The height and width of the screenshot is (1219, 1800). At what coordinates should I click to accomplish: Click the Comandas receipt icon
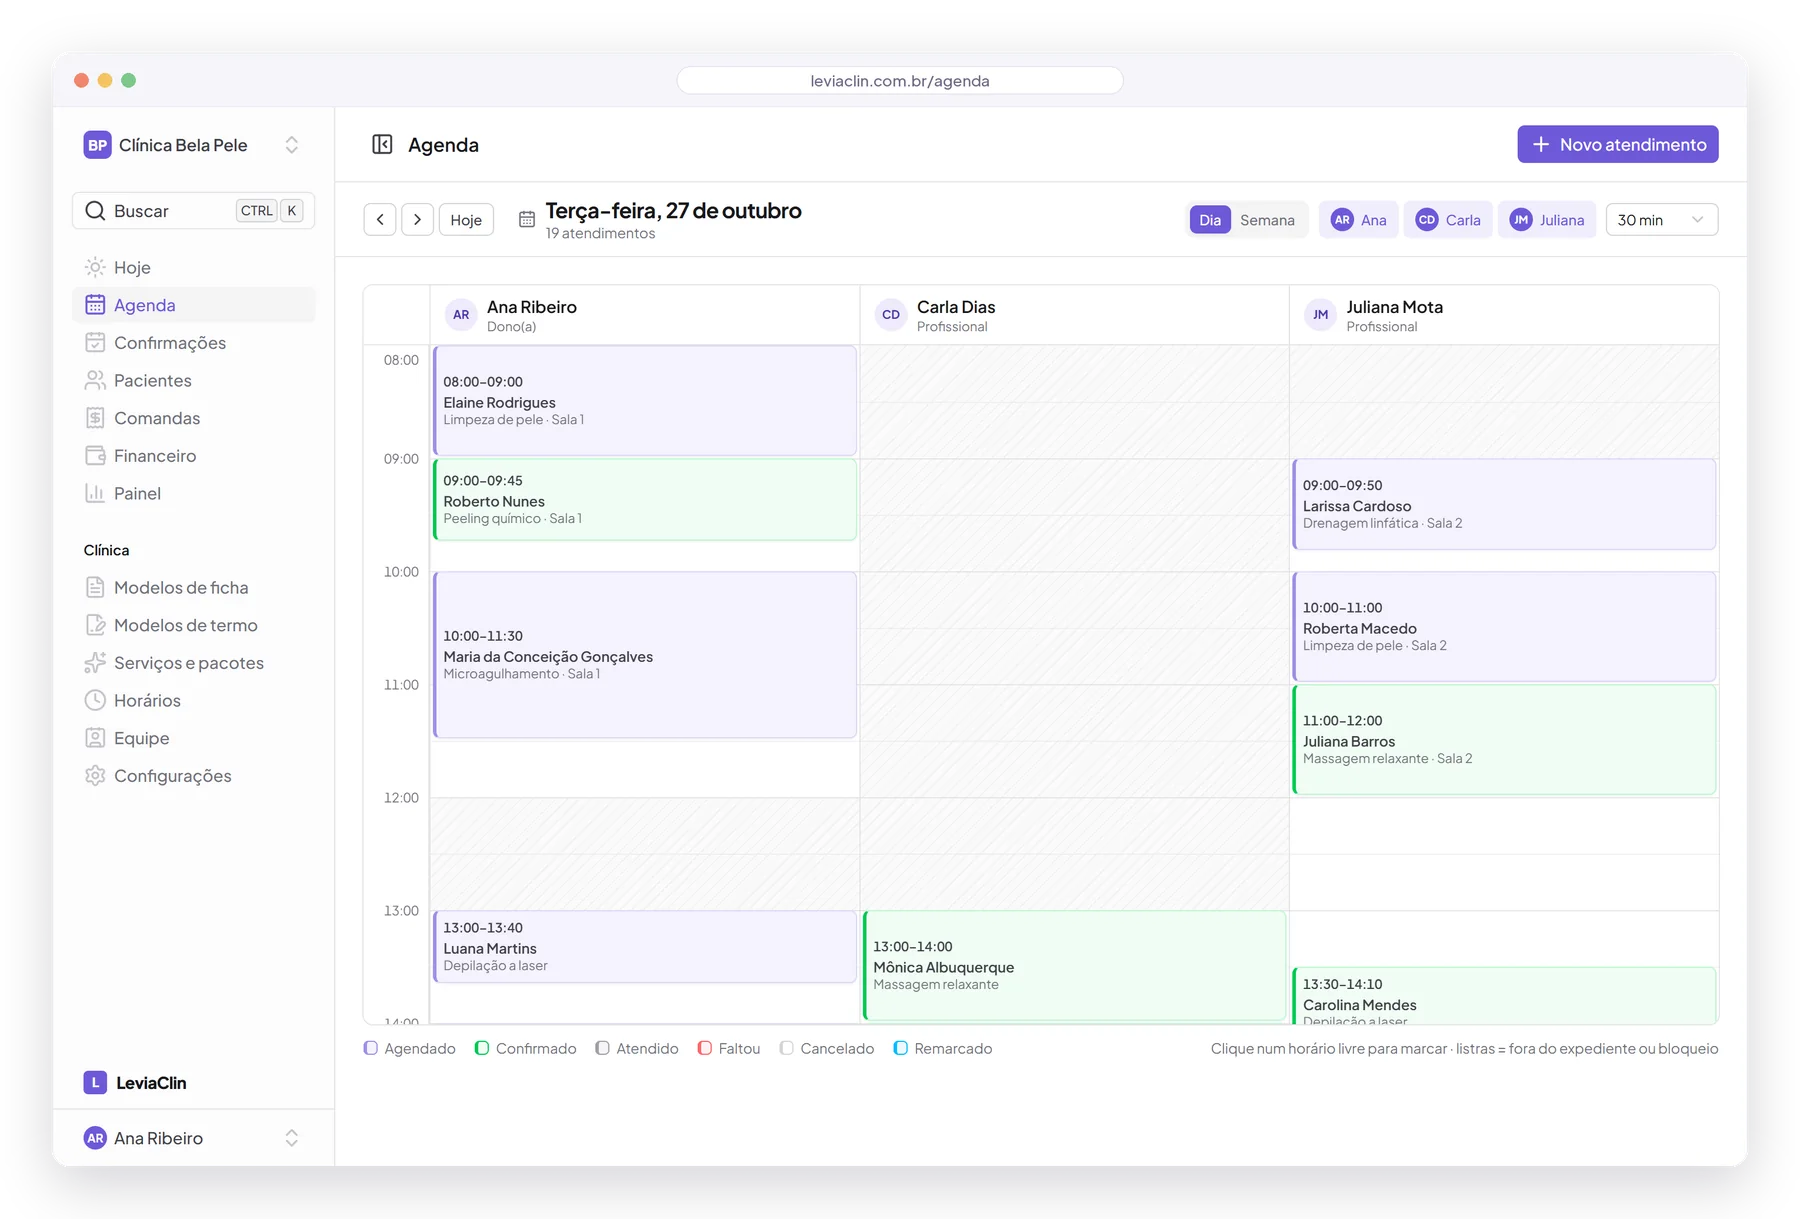95,418
